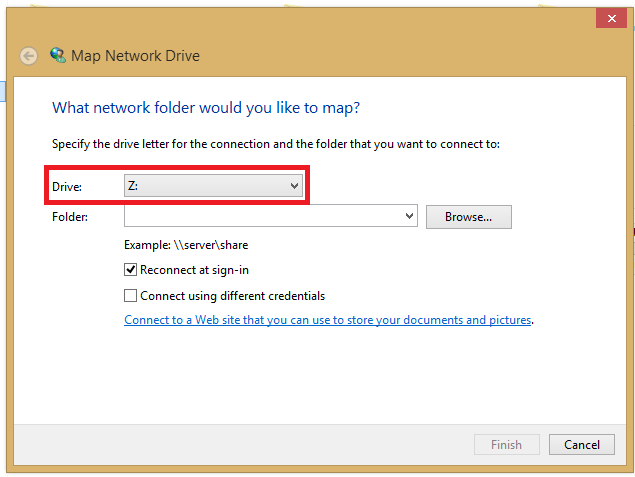Click the Map Network Drive title text

(135, 56)
